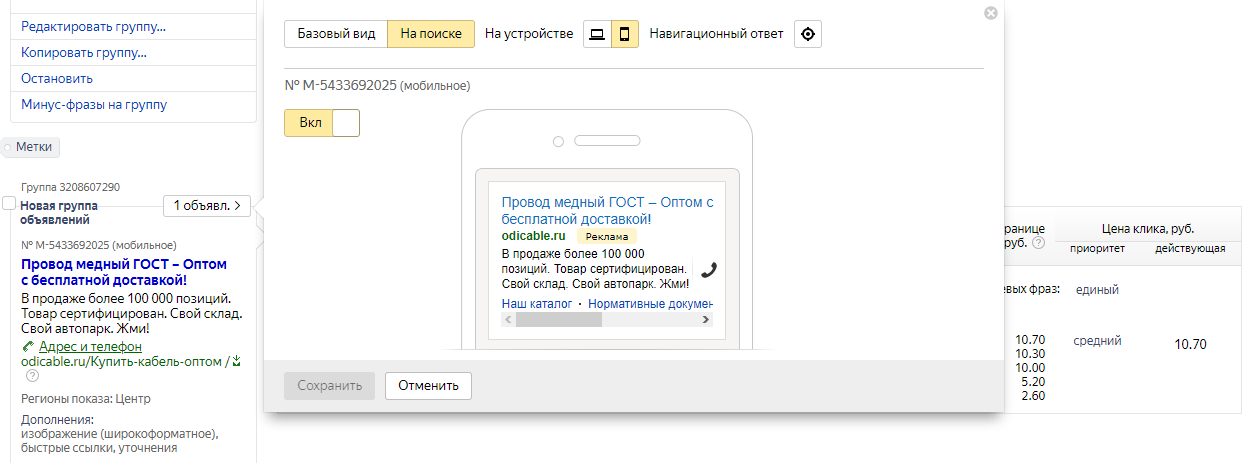Click the Группа 3208607290 label
The image size is (1258, 463).
70,187
